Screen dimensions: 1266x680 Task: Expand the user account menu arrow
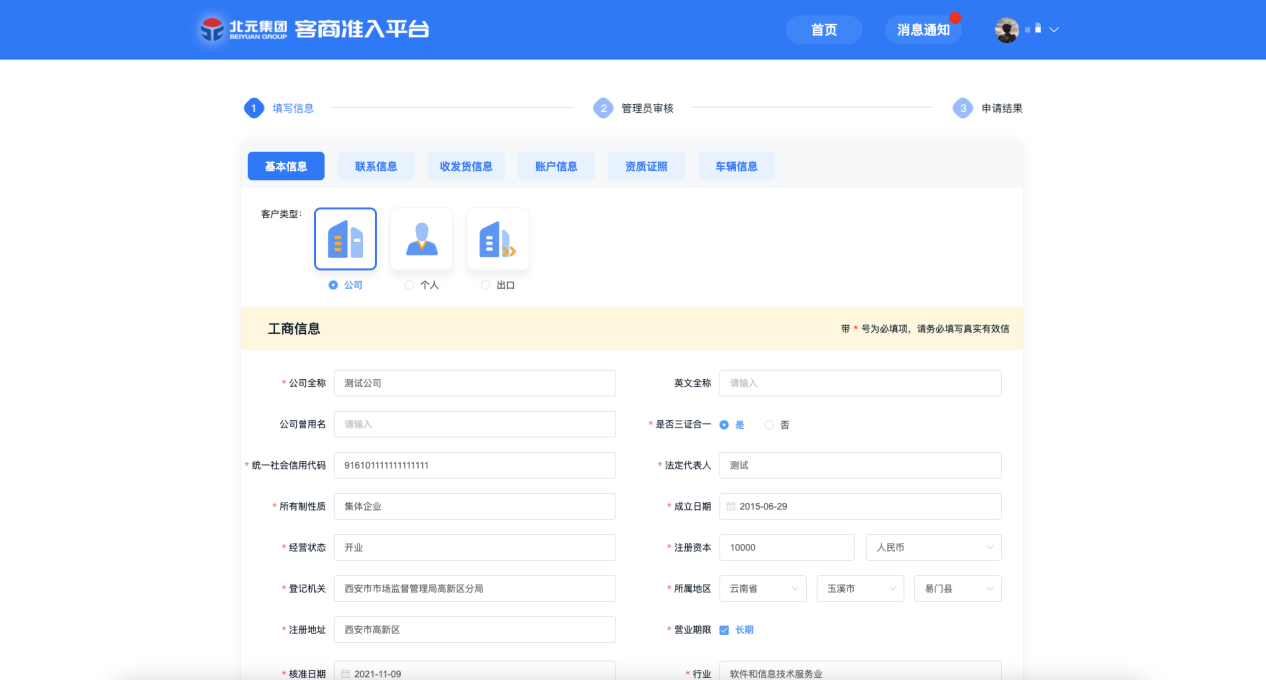click(x=1054, y=30)
